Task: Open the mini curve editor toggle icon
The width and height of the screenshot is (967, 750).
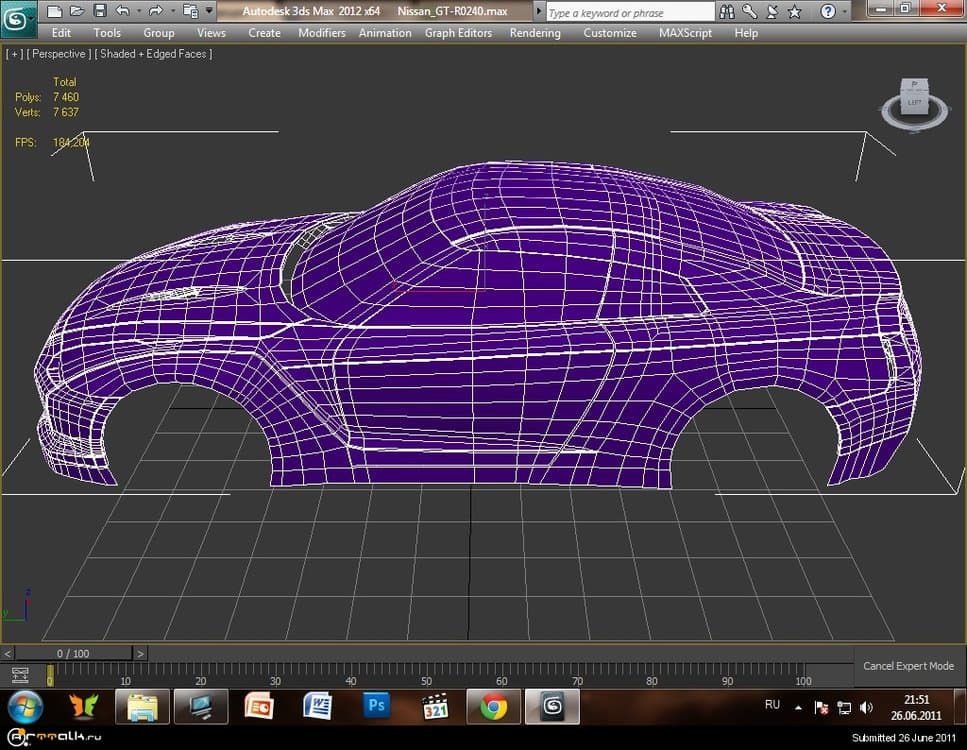Action: (x=19, y=675)
